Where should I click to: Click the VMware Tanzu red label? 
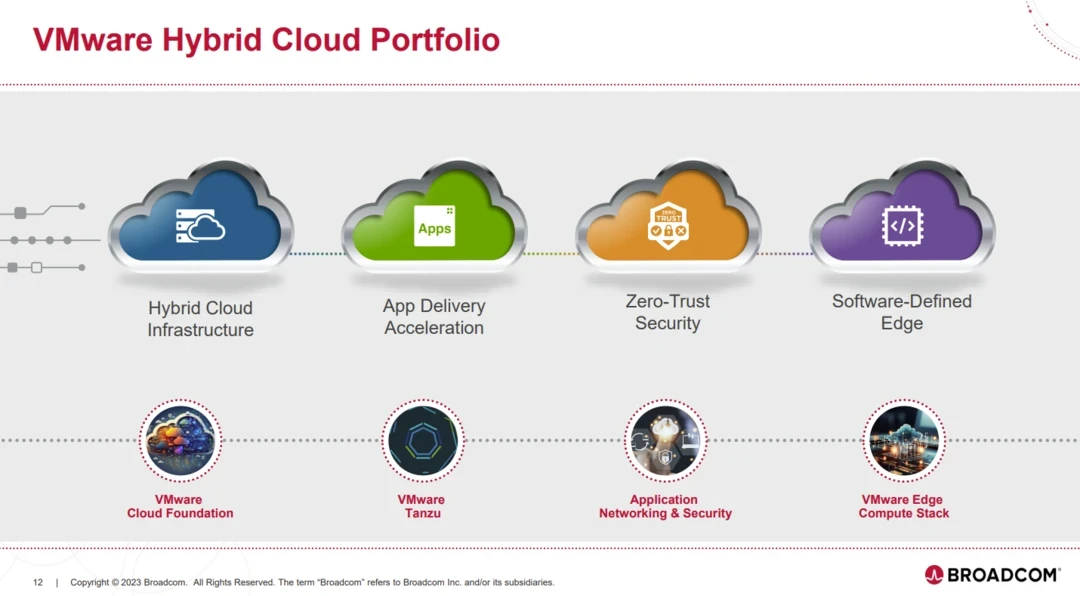tap(421, 507)
